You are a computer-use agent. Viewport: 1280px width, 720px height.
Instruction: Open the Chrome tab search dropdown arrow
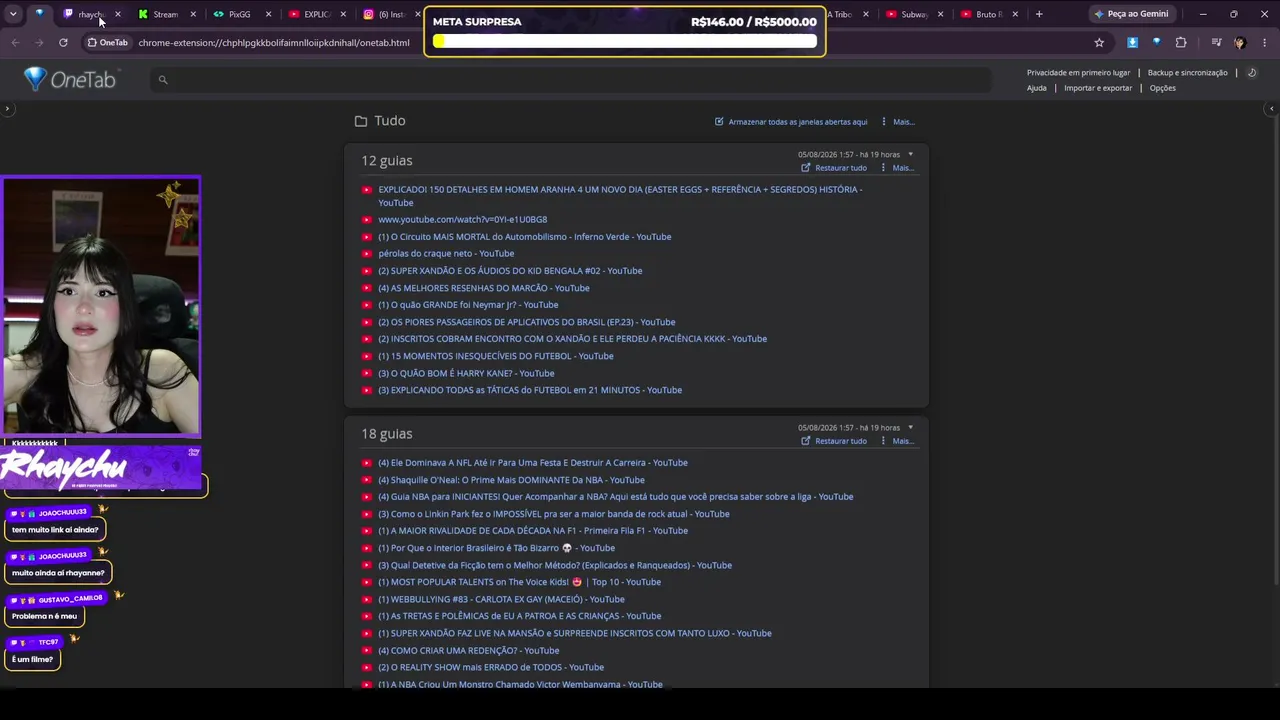(x=13, y=14)
